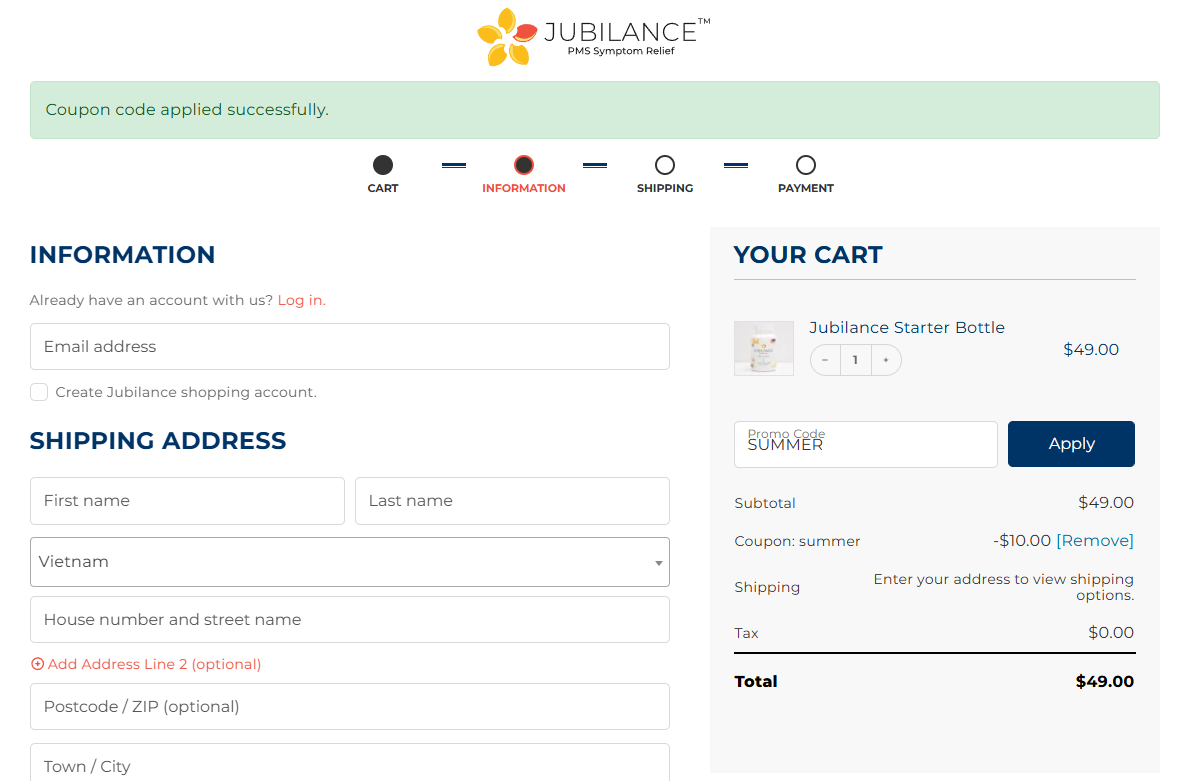This screenshot has width=1201, height=781.
Task: Click the plus icon beside Add Address Line 2
Action: pos(38,664)
